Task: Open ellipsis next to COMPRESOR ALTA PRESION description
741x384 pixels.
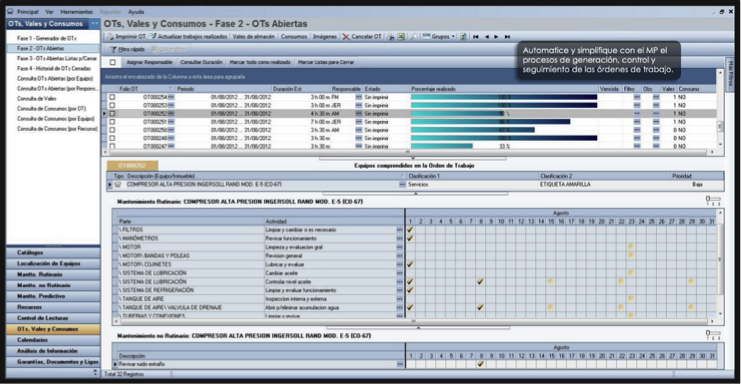Action: click(402, 185)
